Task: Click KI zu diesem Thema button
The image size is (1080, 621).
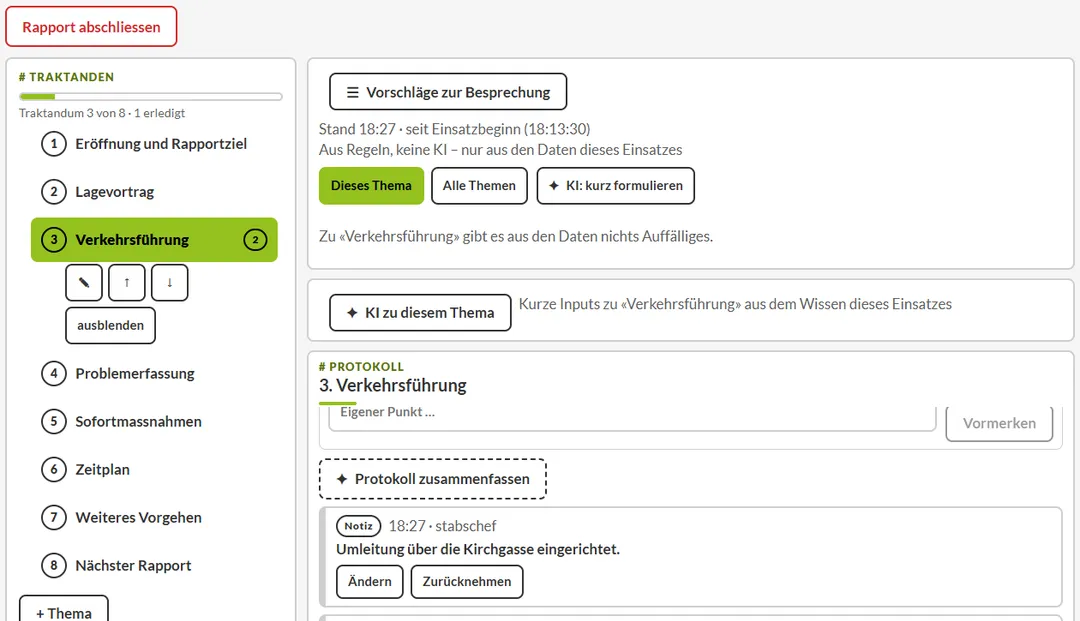Action: [420, 313]
